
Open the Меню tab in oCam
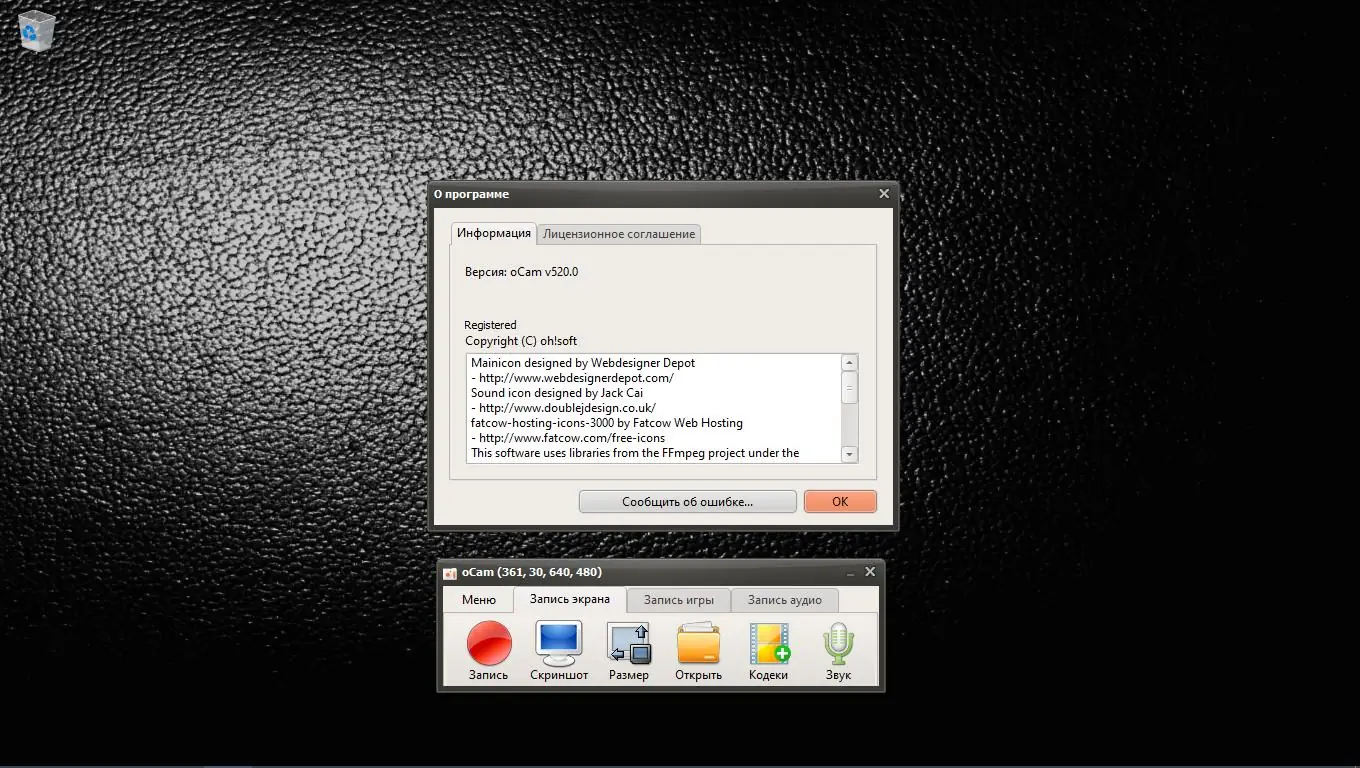pos(479,600)
